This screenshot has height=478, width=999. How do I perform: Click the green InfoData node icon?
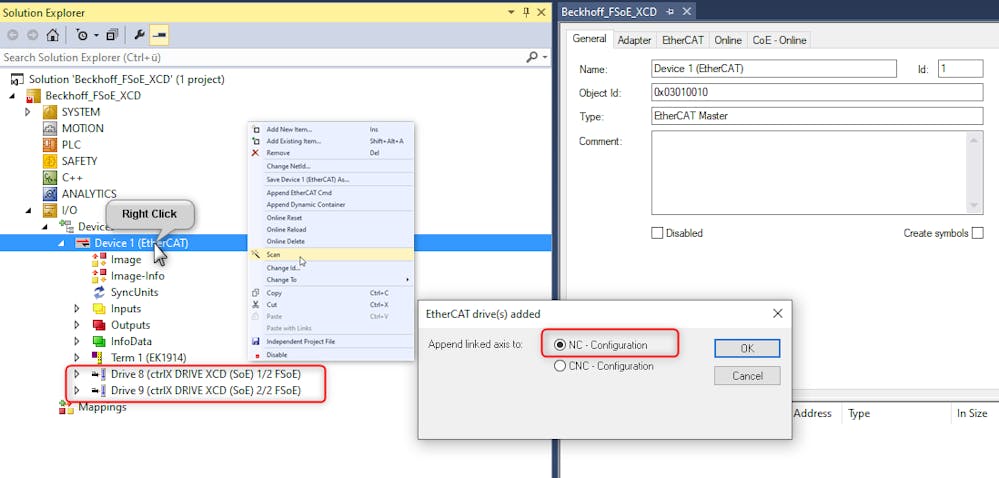point(99,342)
